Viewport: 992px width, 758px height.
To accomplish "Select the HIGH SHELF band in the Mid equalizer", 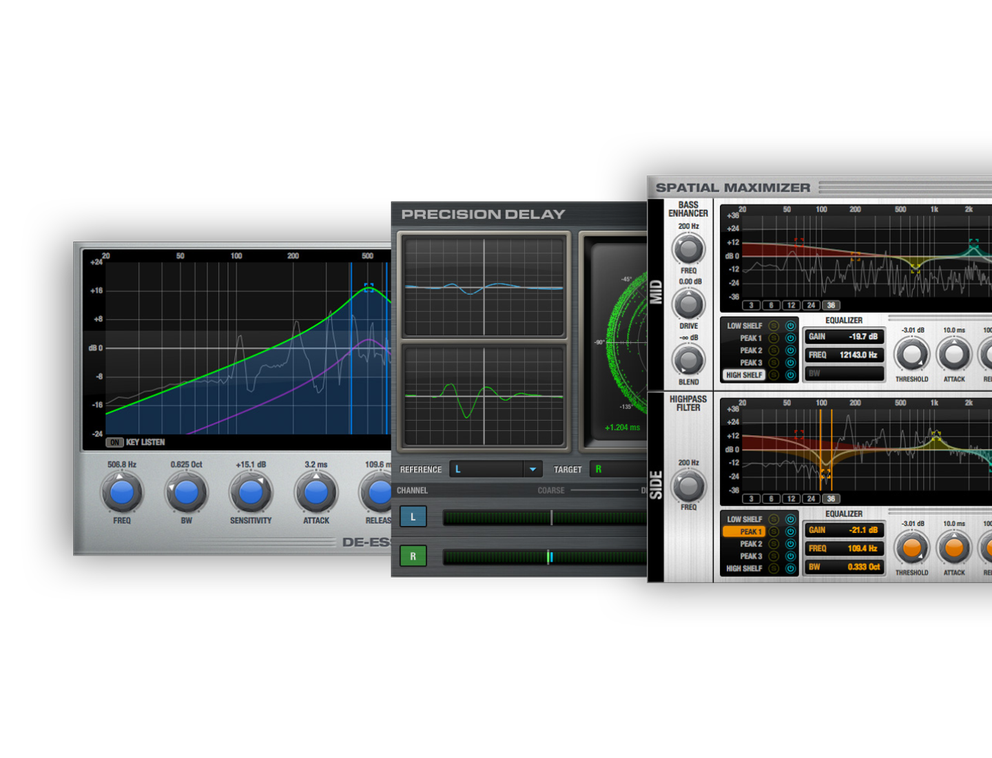I will (743, 374).
